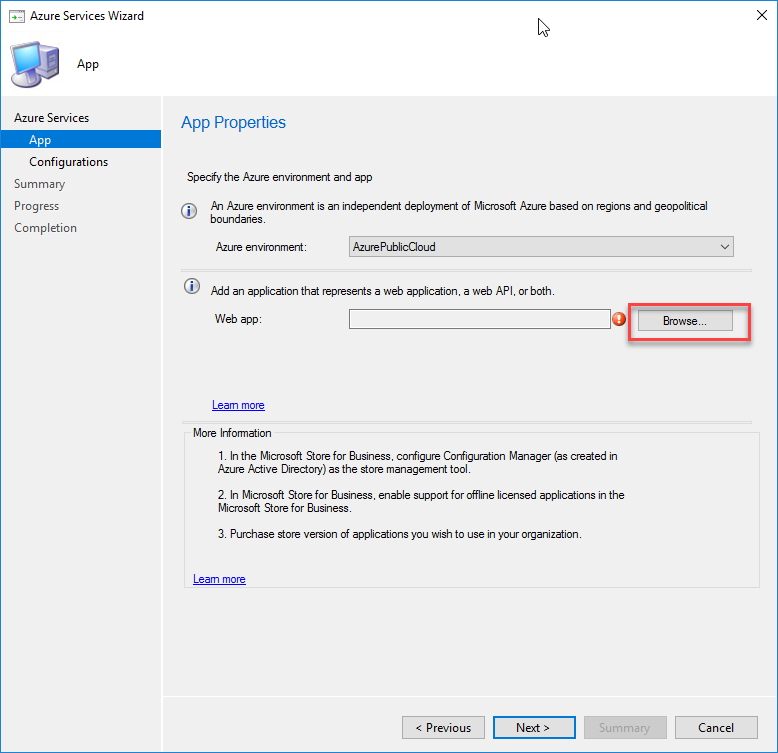Click inside the Web app text field

click(479, 319)
